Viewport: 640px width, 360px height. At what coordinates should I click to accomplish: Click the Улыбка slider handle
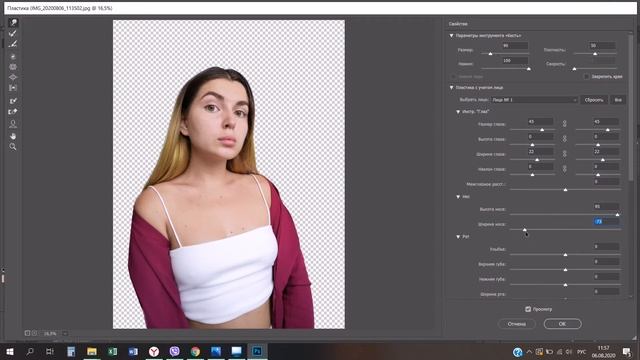pyautogui.click(x=565, y=254)
